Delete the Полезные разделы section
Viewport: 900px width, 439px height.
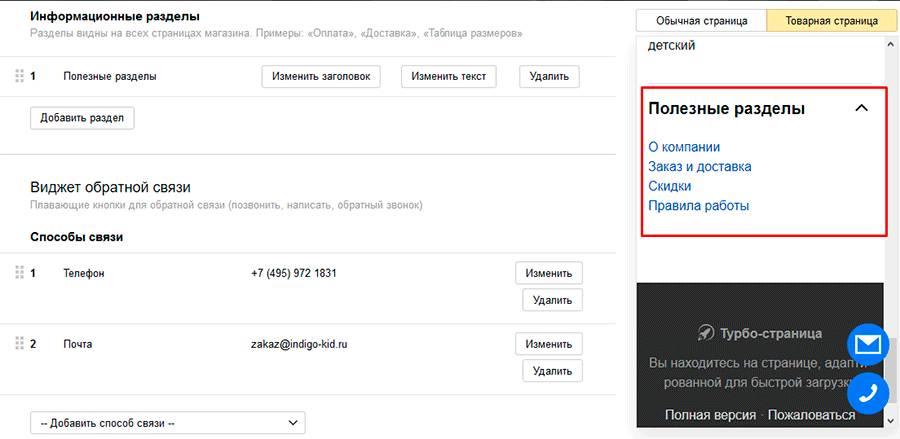[549, 76]
